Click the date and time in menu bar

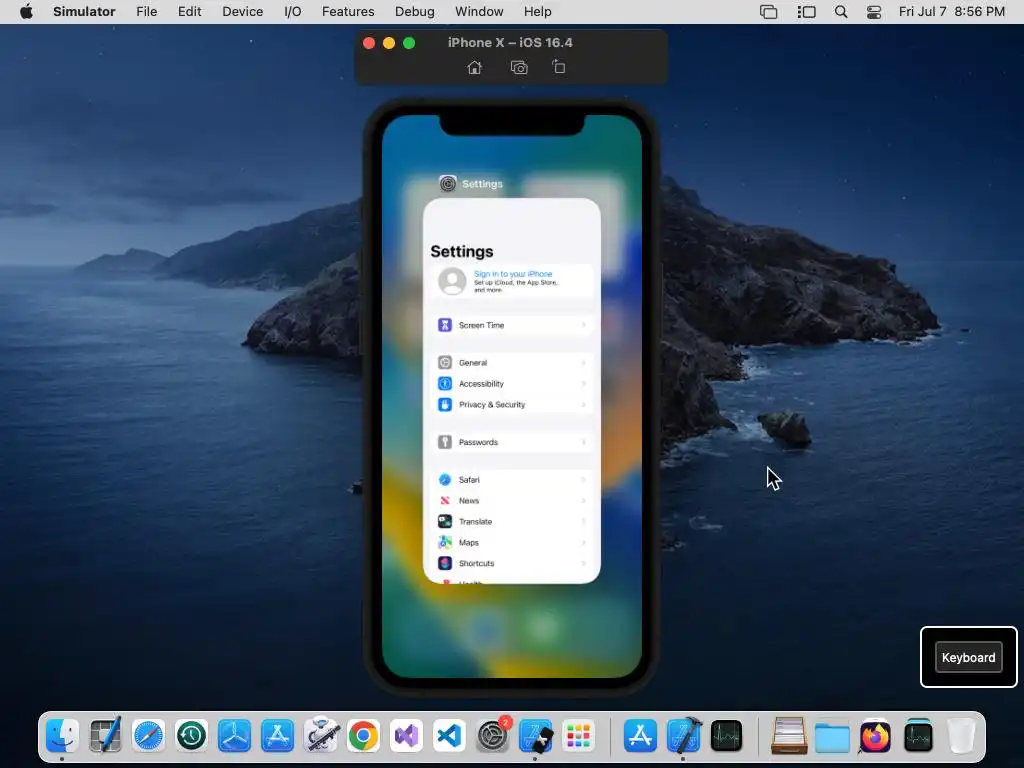coord(952,12)
